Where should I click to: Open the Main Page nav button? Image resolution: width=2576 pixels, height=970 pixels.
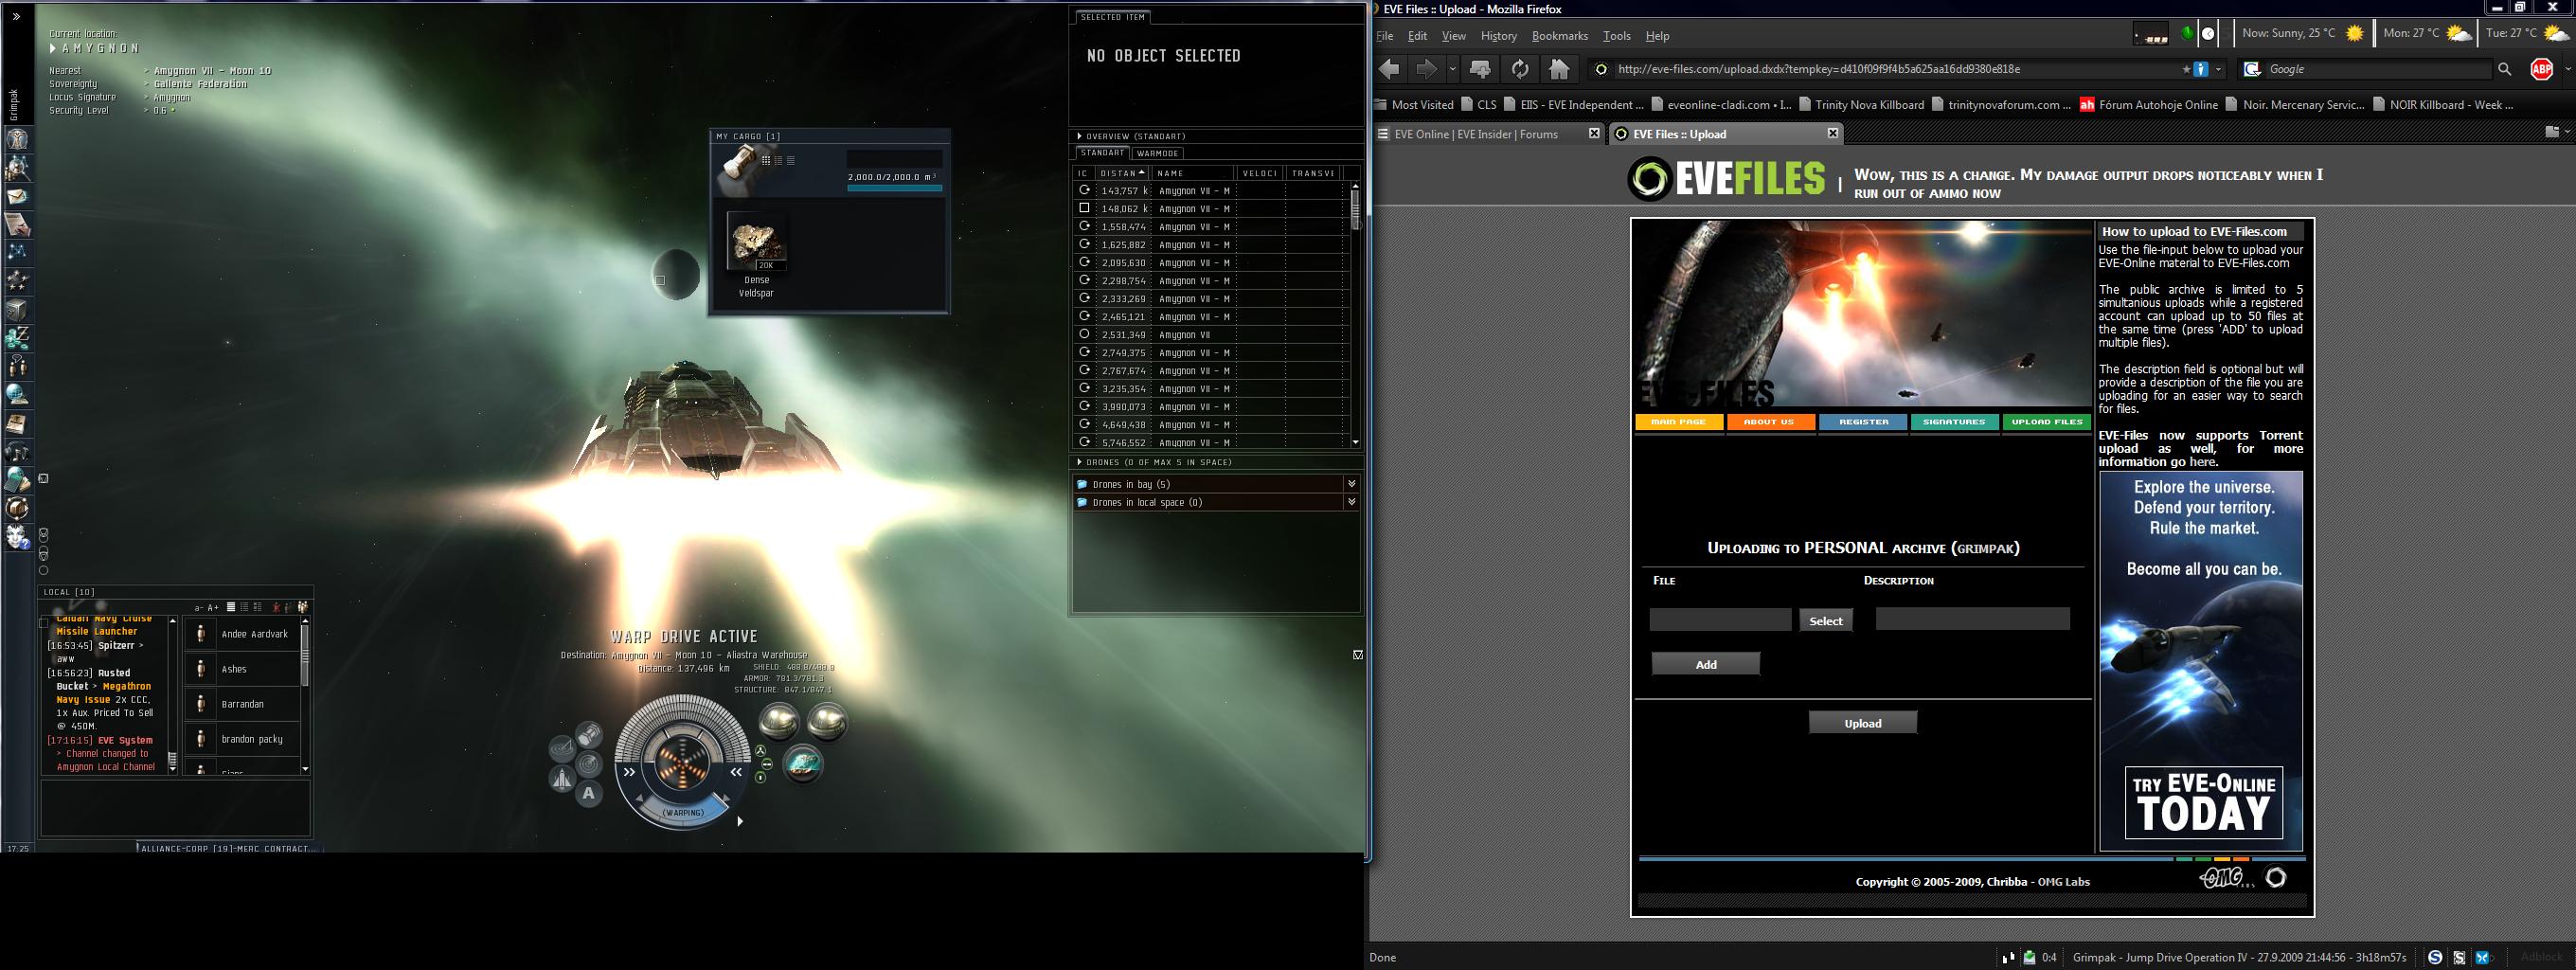click(x=1679, y=422)
